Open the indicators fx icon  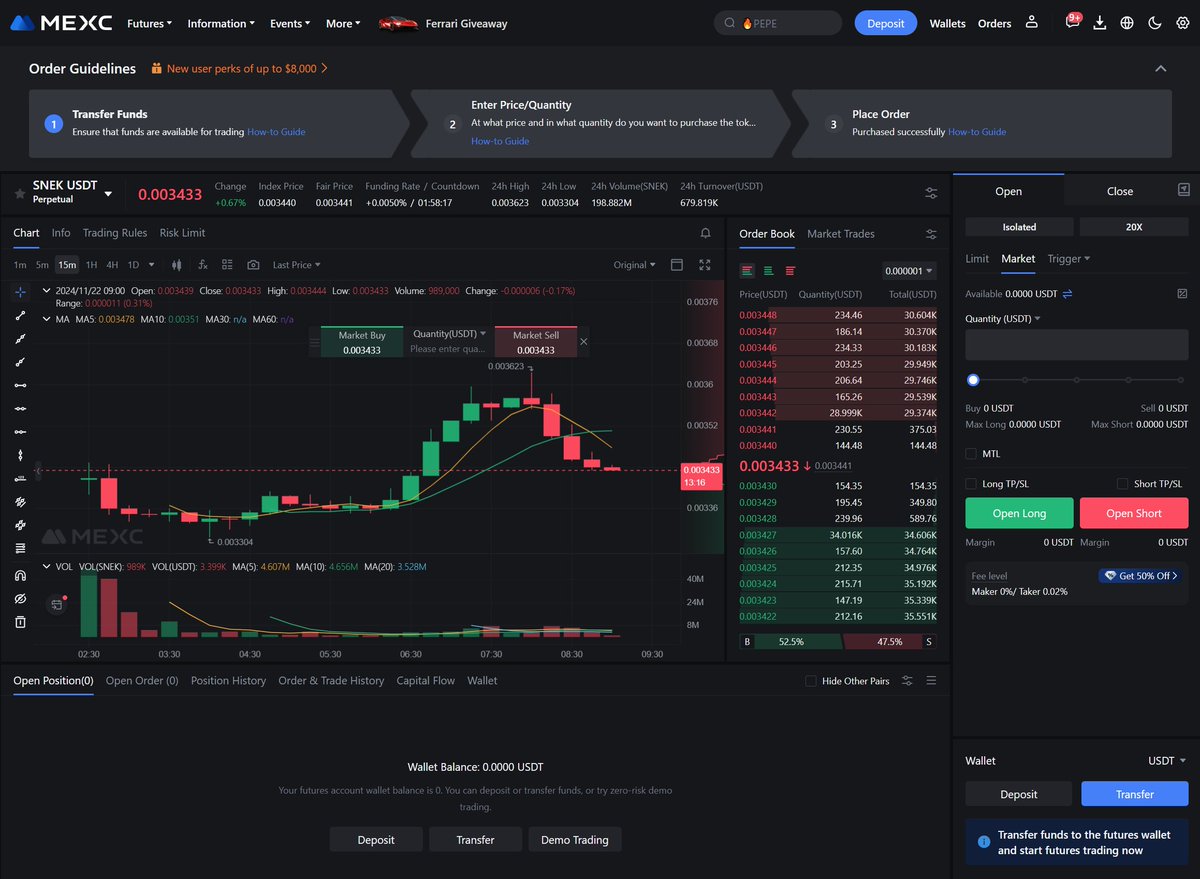pos(203,265)
